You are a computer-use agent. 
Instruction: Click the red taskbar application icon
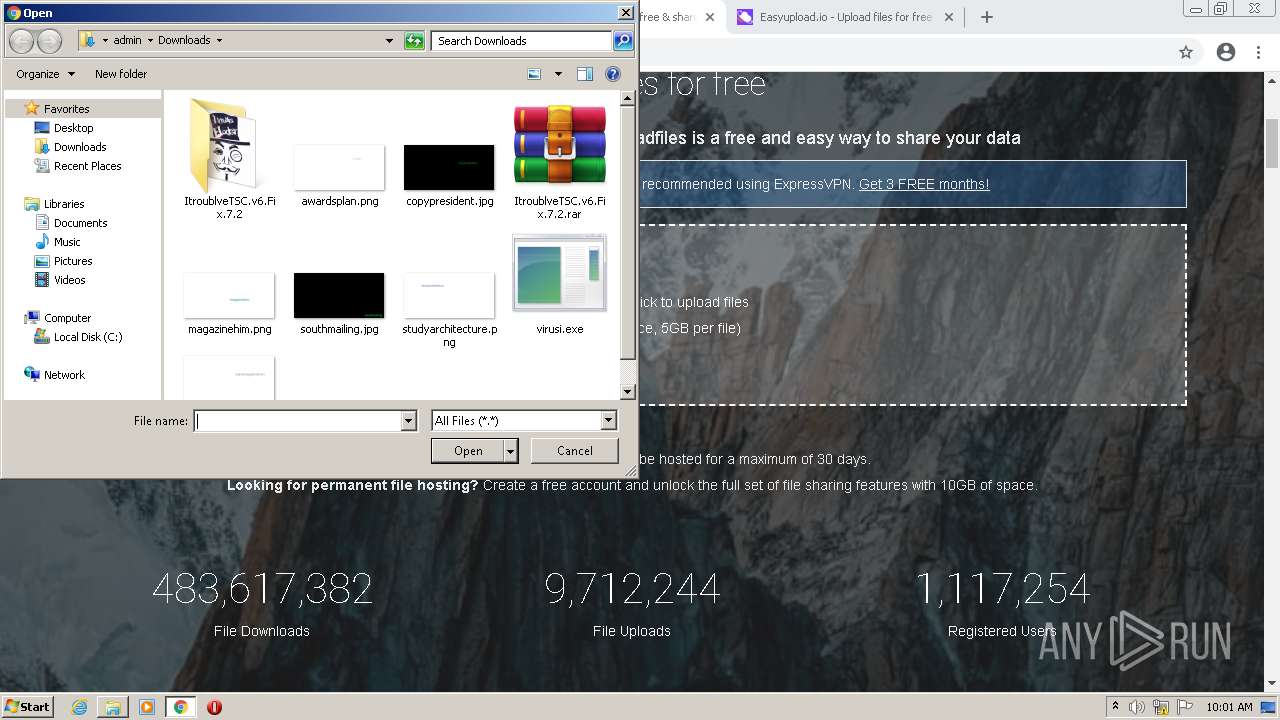[x=214, y=707]
